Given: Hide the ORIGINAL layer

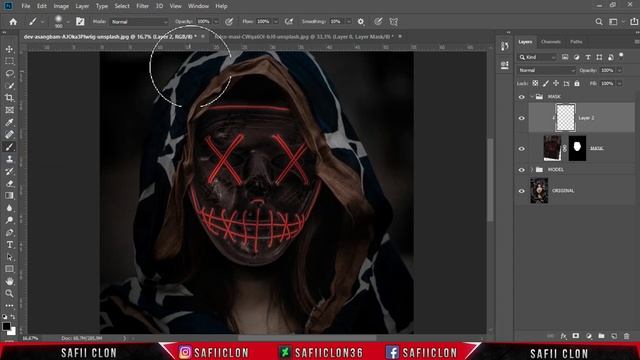Looking at the screenshot, I should point(522,191).
